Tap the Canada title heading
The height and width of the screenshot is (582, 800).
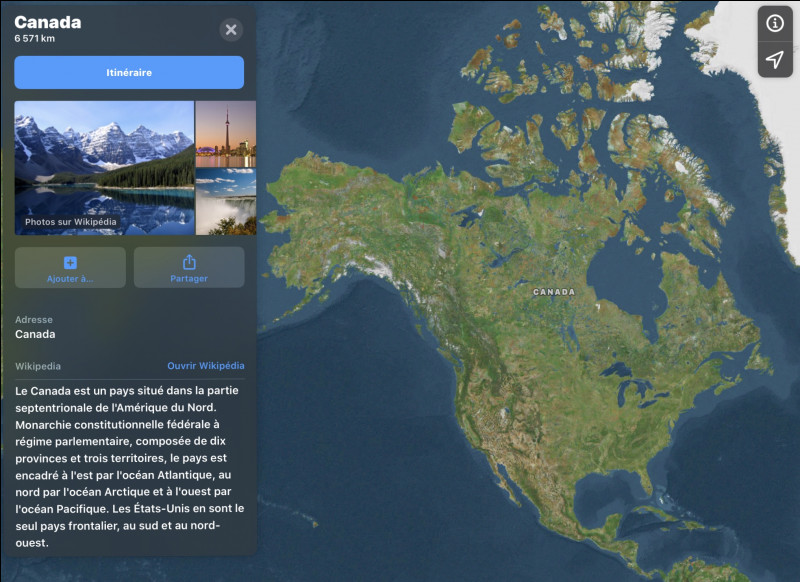point(48,22)
